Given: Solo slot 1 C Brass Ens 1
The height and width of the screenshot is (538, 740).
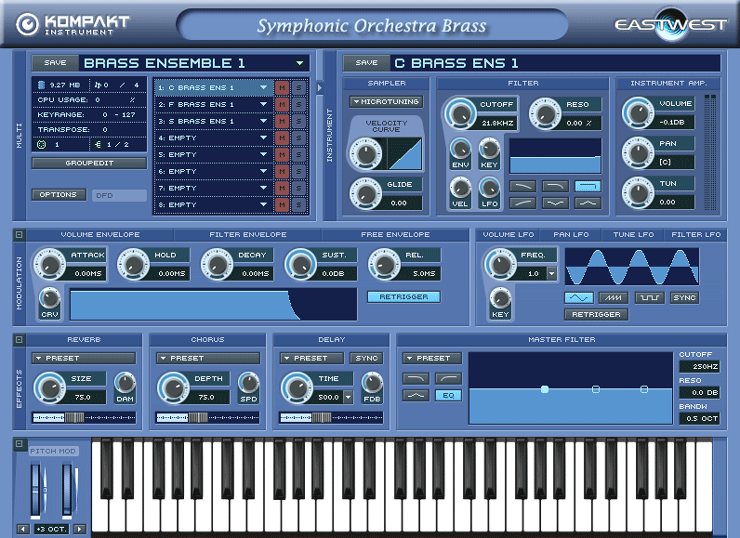Looking at the screenshot, I should click(299, 88).
